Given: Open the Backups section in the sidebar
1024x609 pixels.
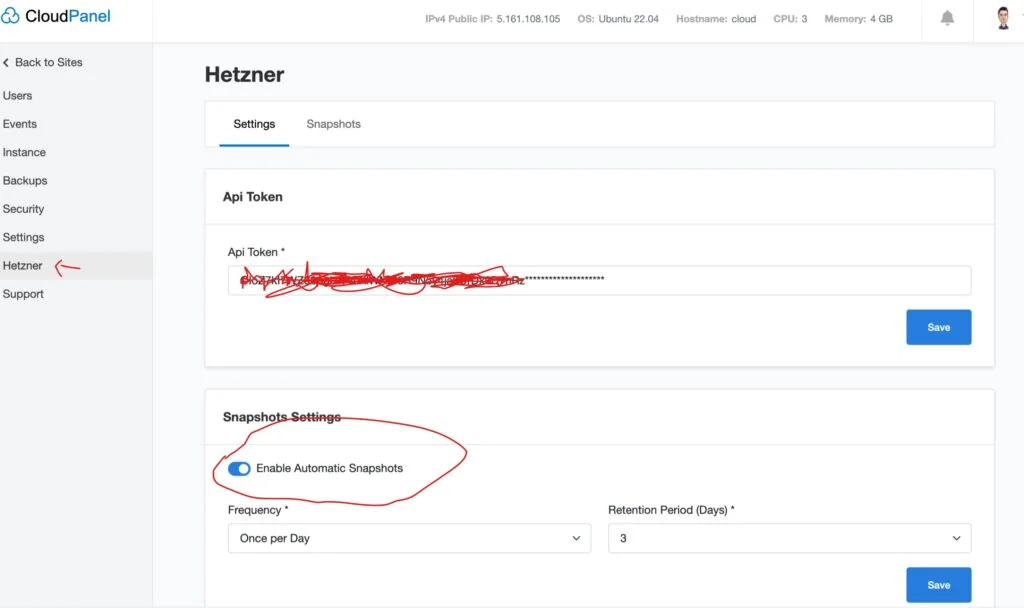Looking at the screenshot, I should tap(27, 180).
